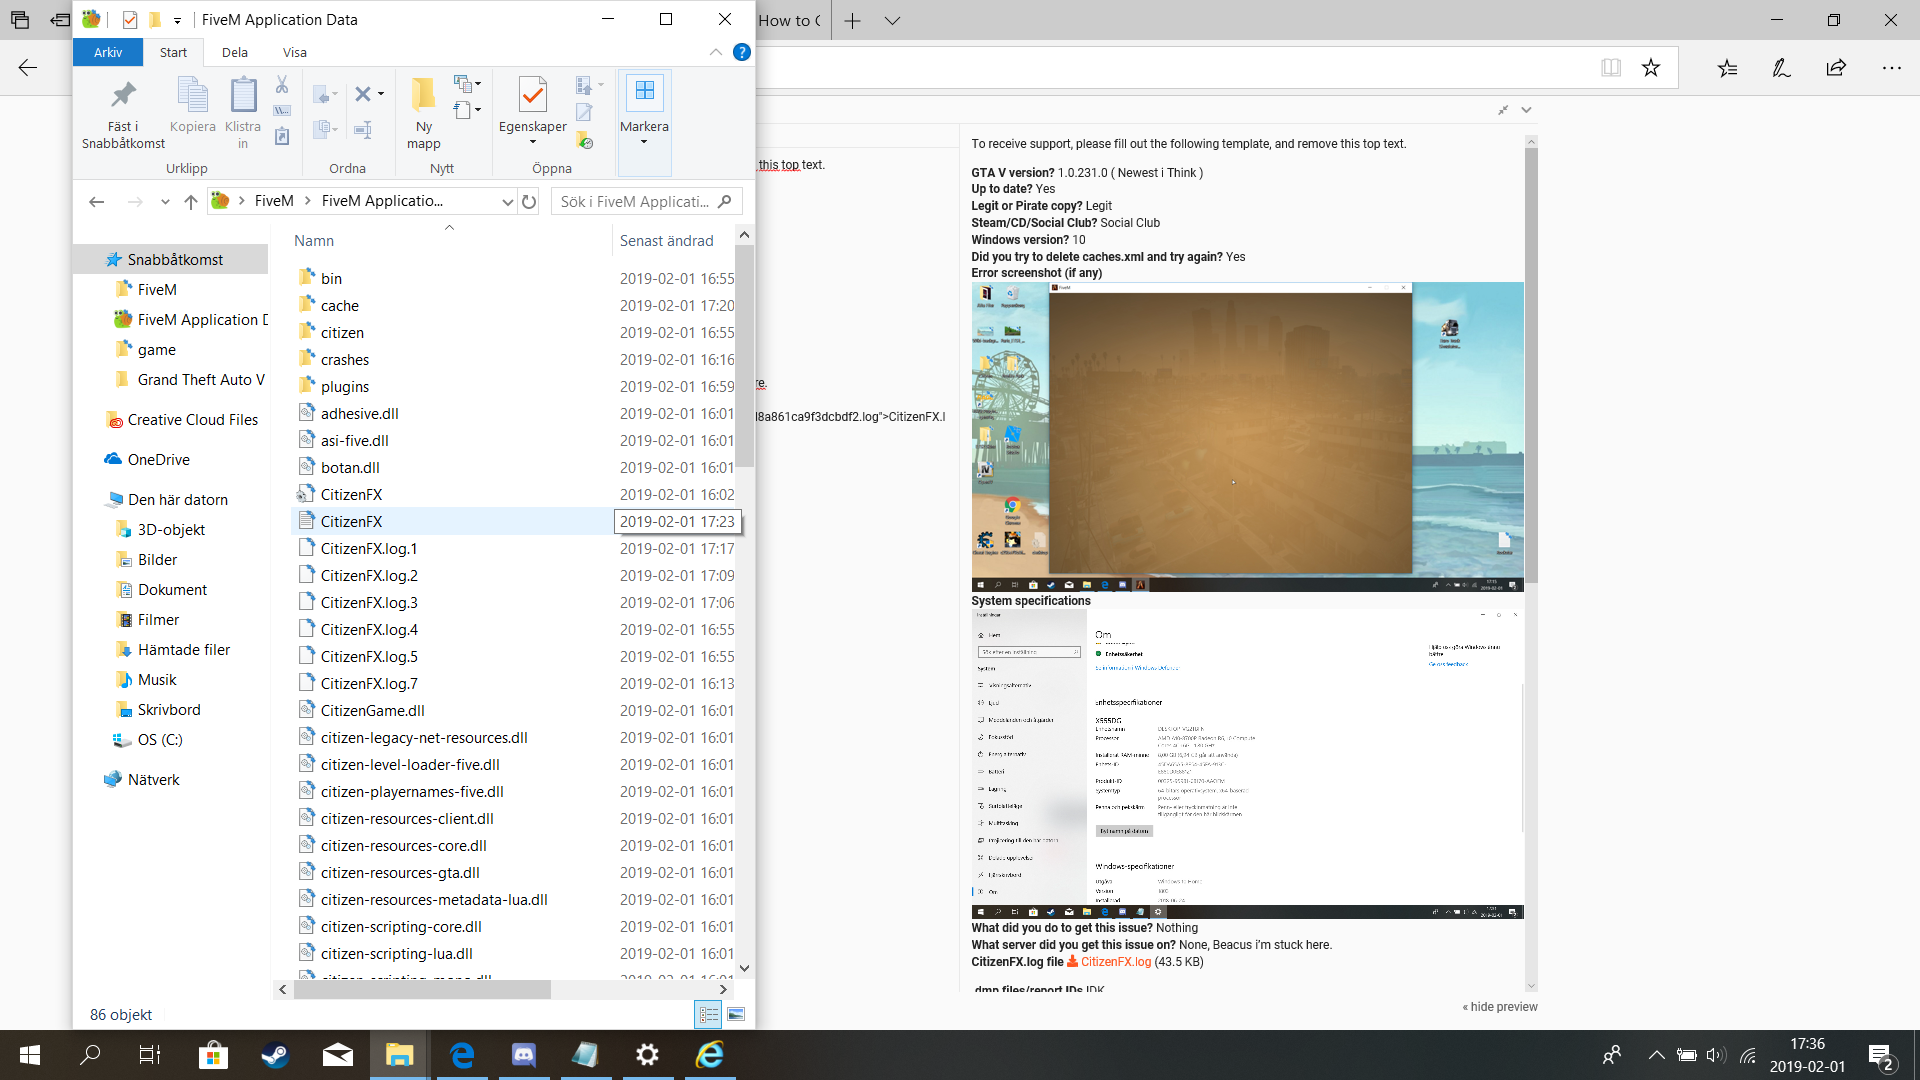Image resolution: width=1920 pixels, height=1080 pixels.
Task: Open the Microsoft Store taskbar icon
Action: (x=213, y=1055)
